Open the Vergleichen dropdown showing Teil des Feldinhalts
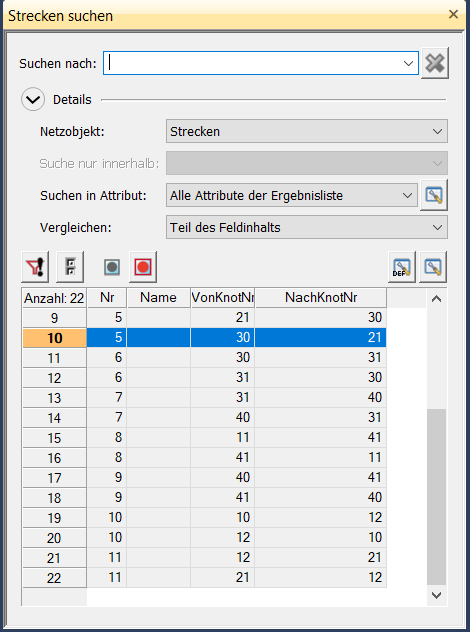470x632 pixels. [x=307, y=227]
